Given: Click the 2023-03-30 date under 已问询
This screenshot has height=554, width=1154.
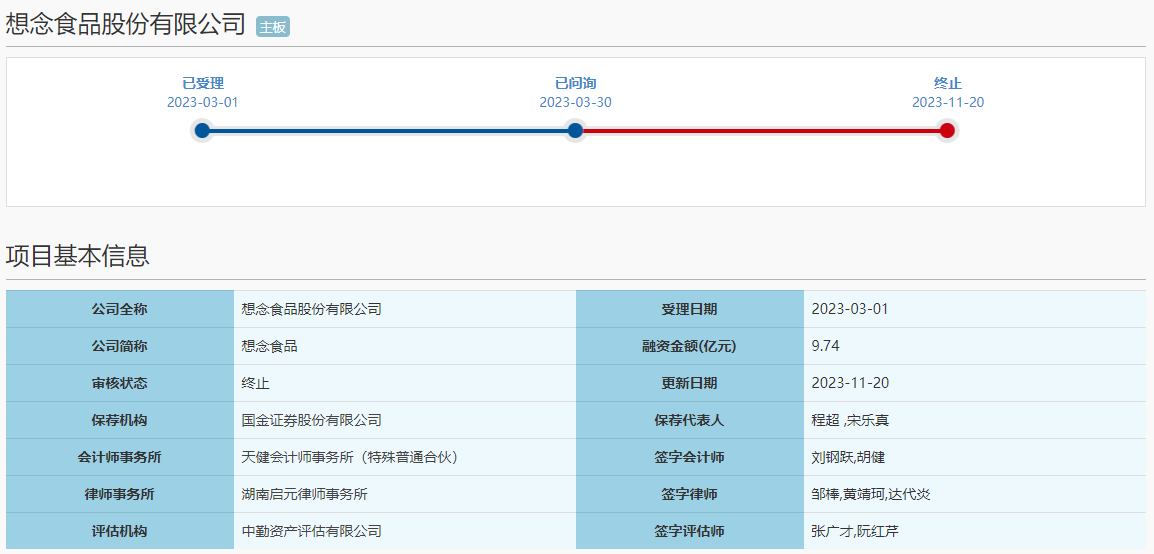Looking at the screenshot, I should tap(575, 102).
